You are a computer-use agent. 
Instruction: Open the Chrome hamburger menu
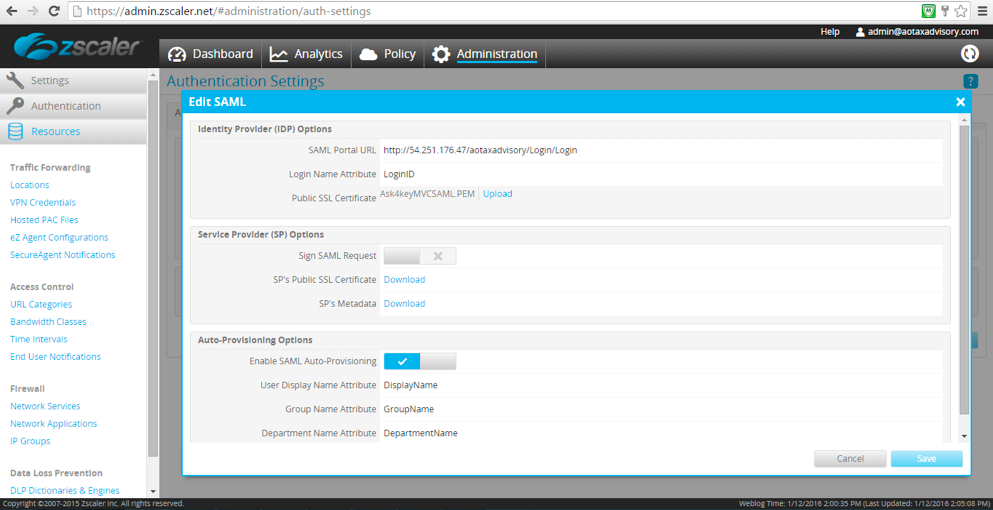point(982,11)
